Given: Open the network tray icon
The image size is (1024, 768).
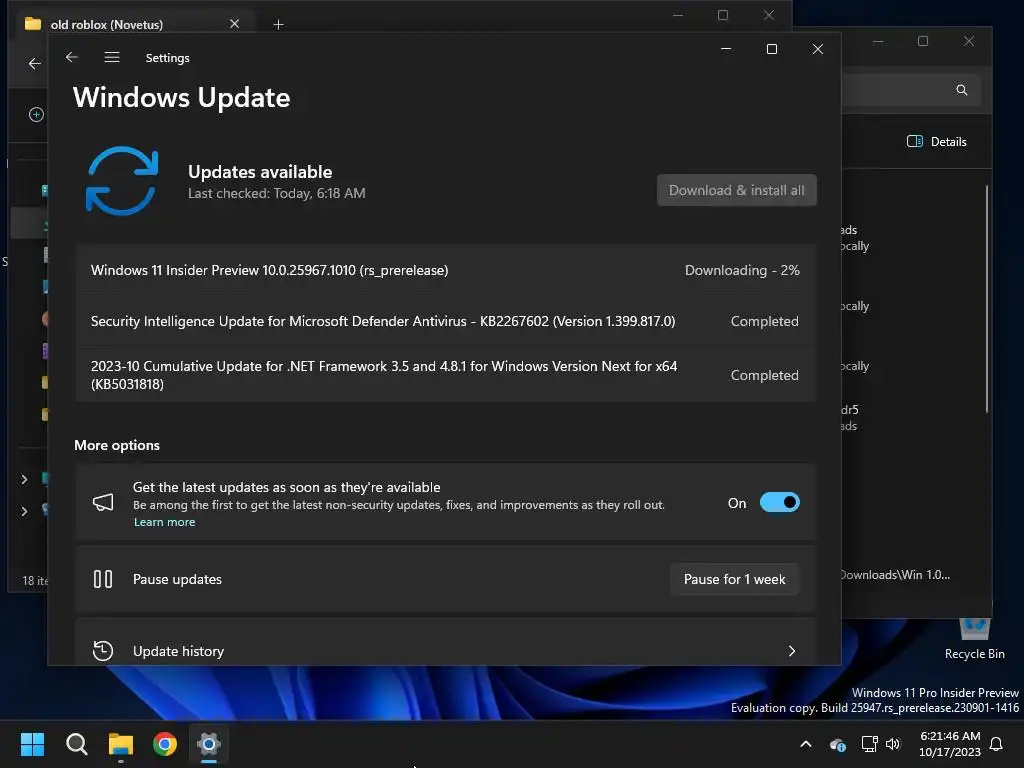Looking at the screenshot, I should tap(869, 744).
